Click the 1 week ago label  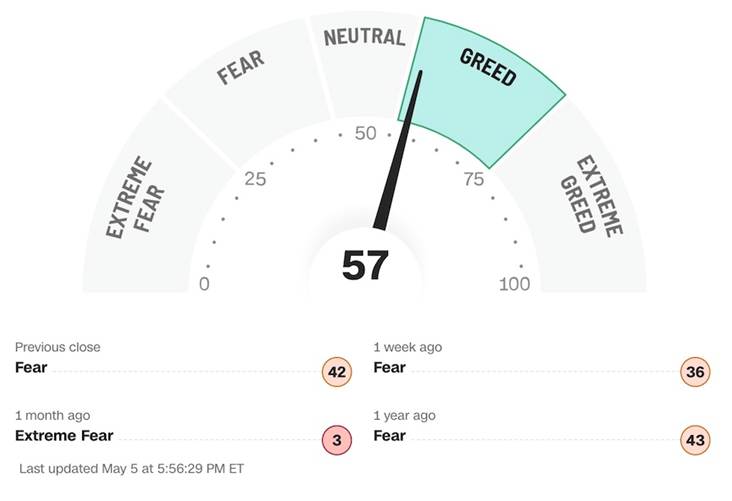(x=407, y=347)
